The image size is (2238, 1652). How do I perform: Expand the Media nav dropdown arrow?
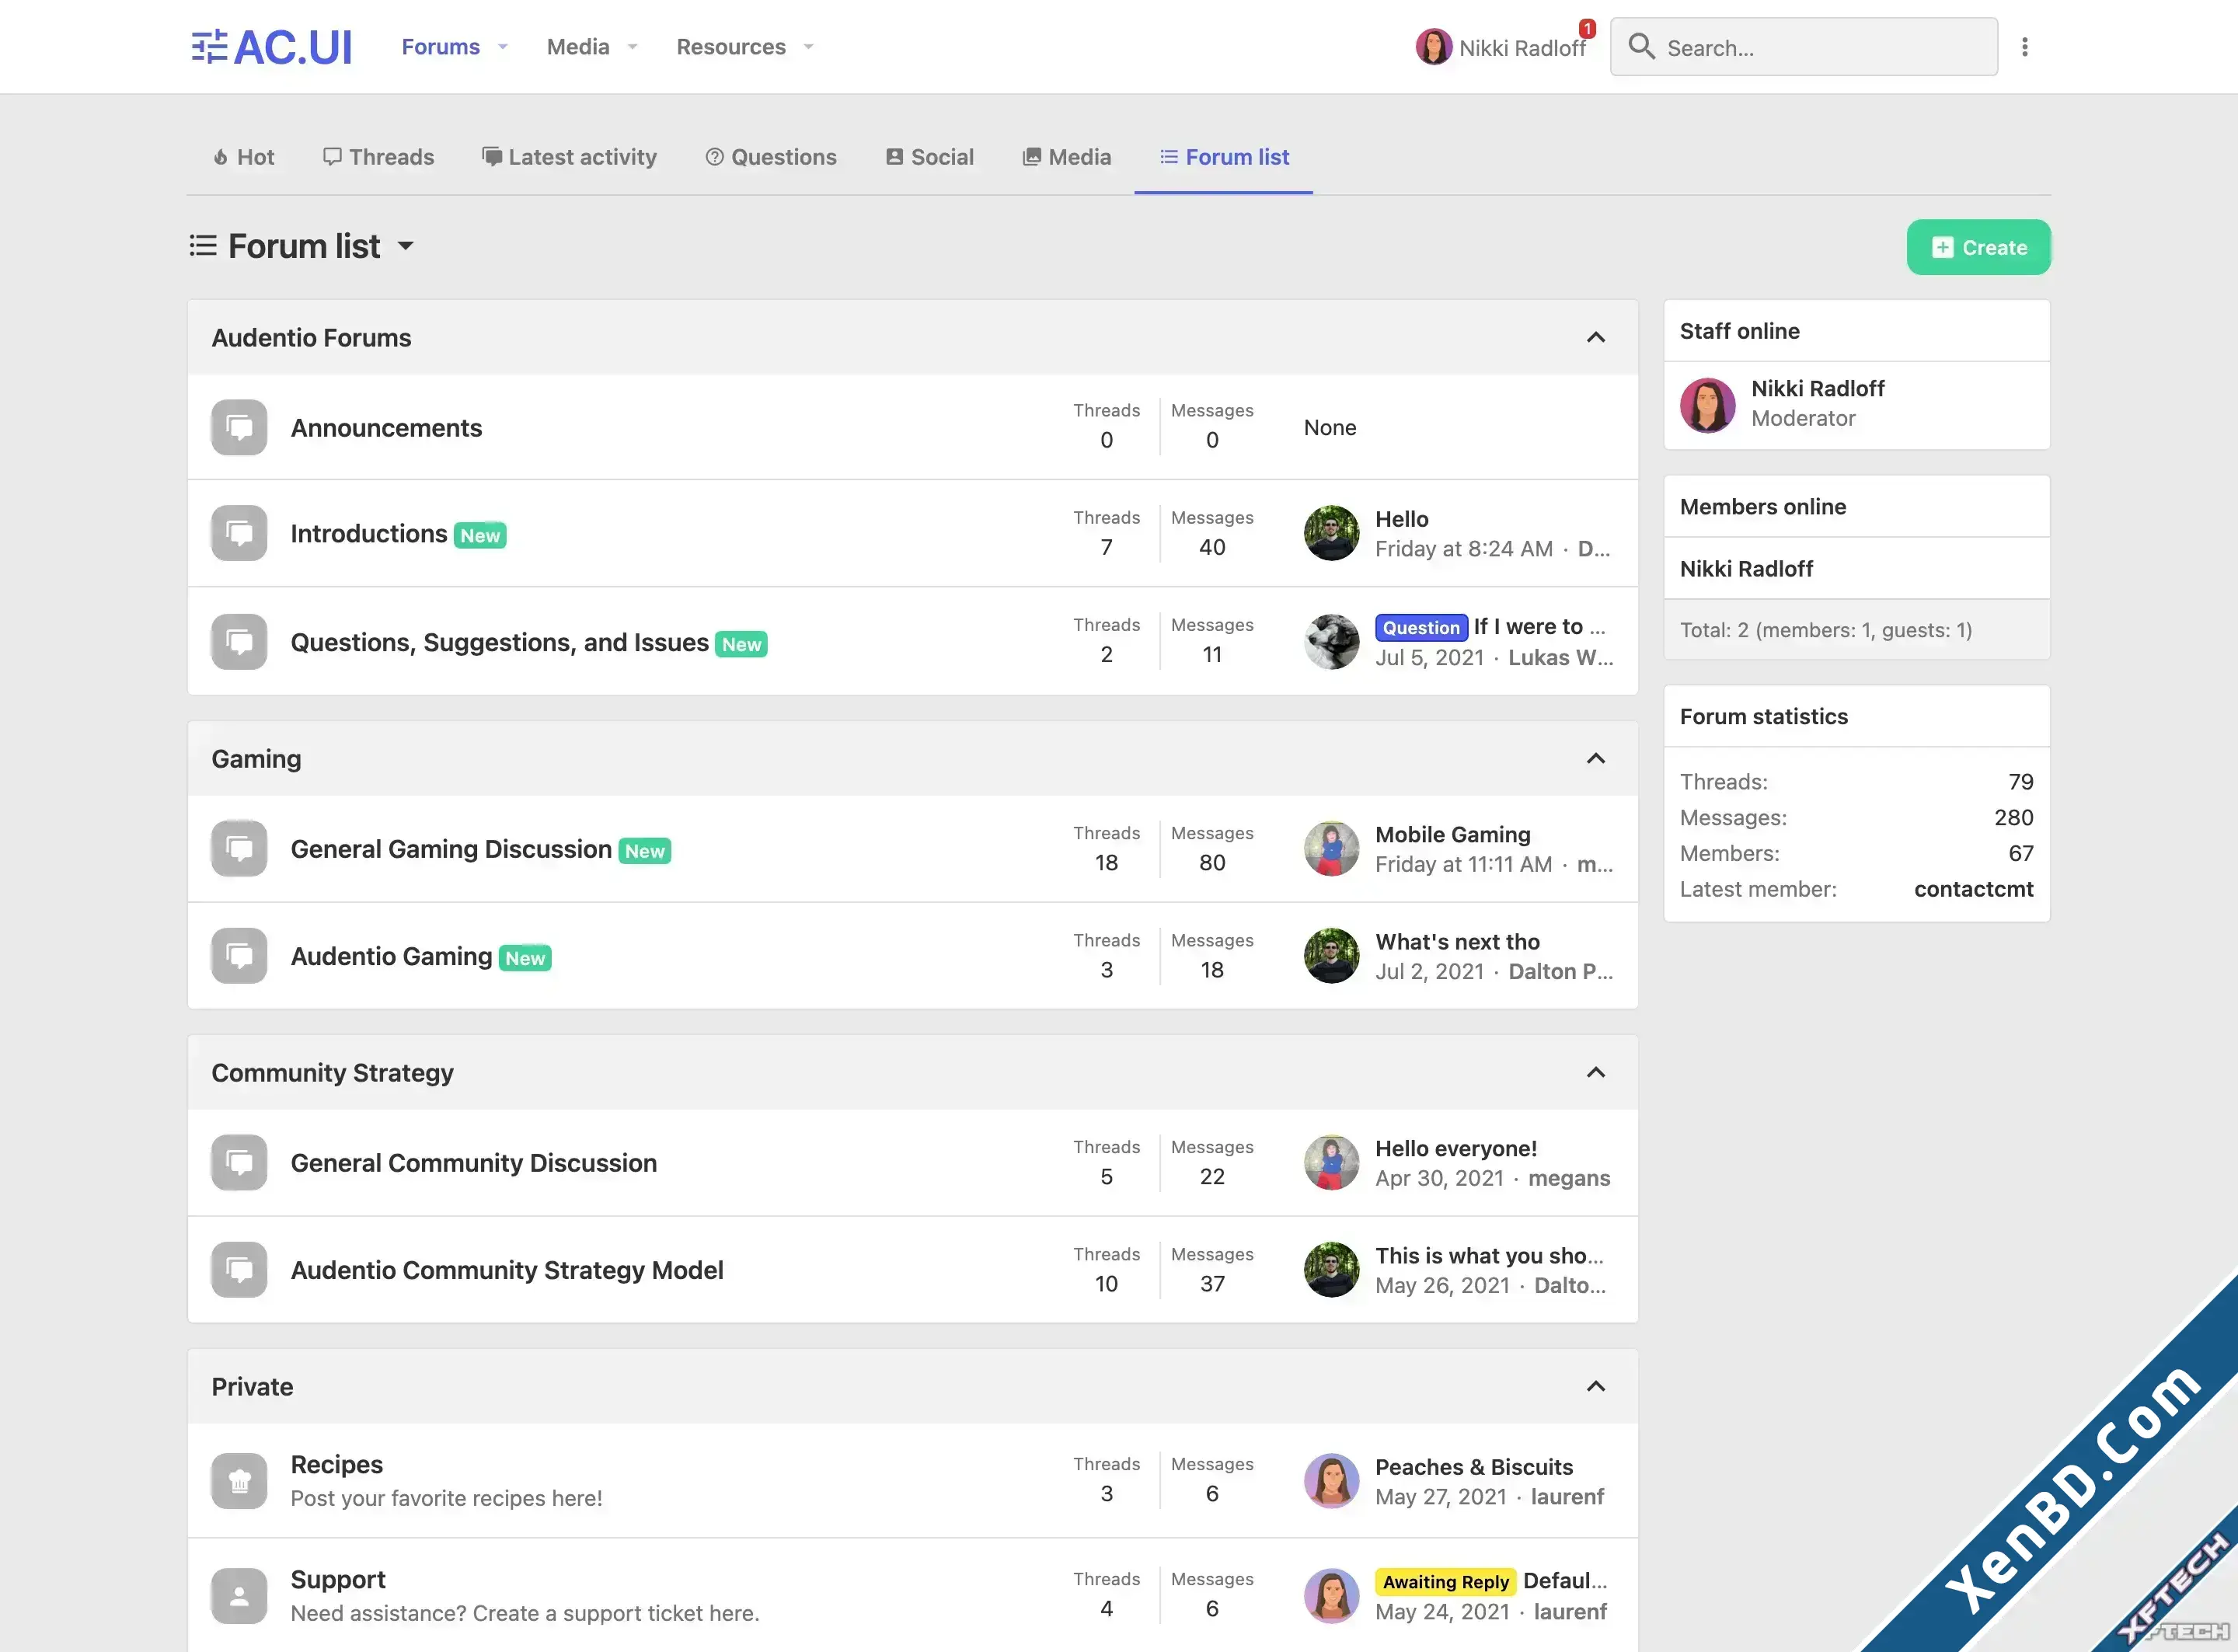[x=632, y=47]
